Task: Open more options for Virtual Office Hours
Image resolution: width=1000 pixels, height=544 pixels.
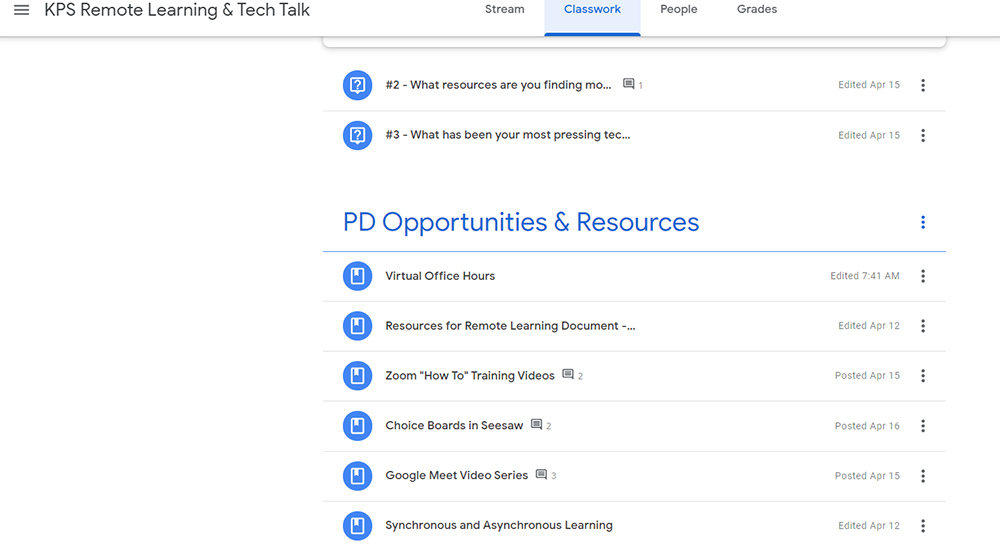Action: pyautogui.click(x=923, y=276)
